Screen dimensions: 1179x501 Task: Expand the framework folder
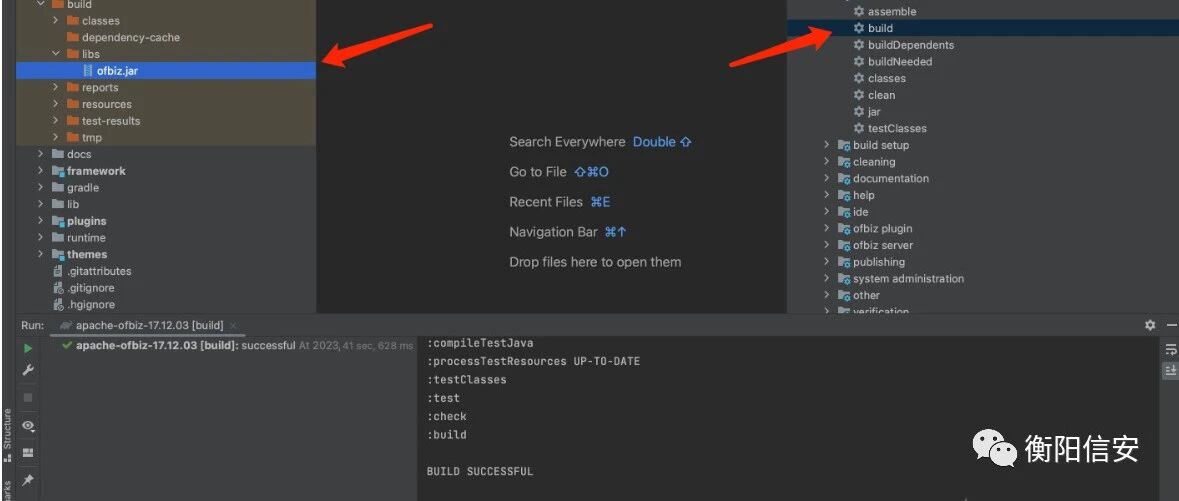click(x=41, y=171)
